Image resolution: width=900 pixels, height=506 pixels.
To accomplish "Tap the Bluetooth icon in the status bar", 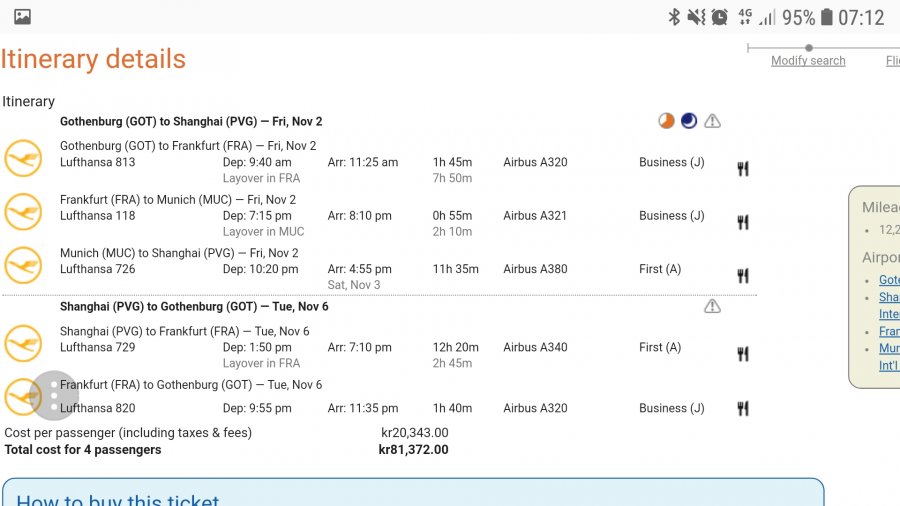I will tap(674, 17).
